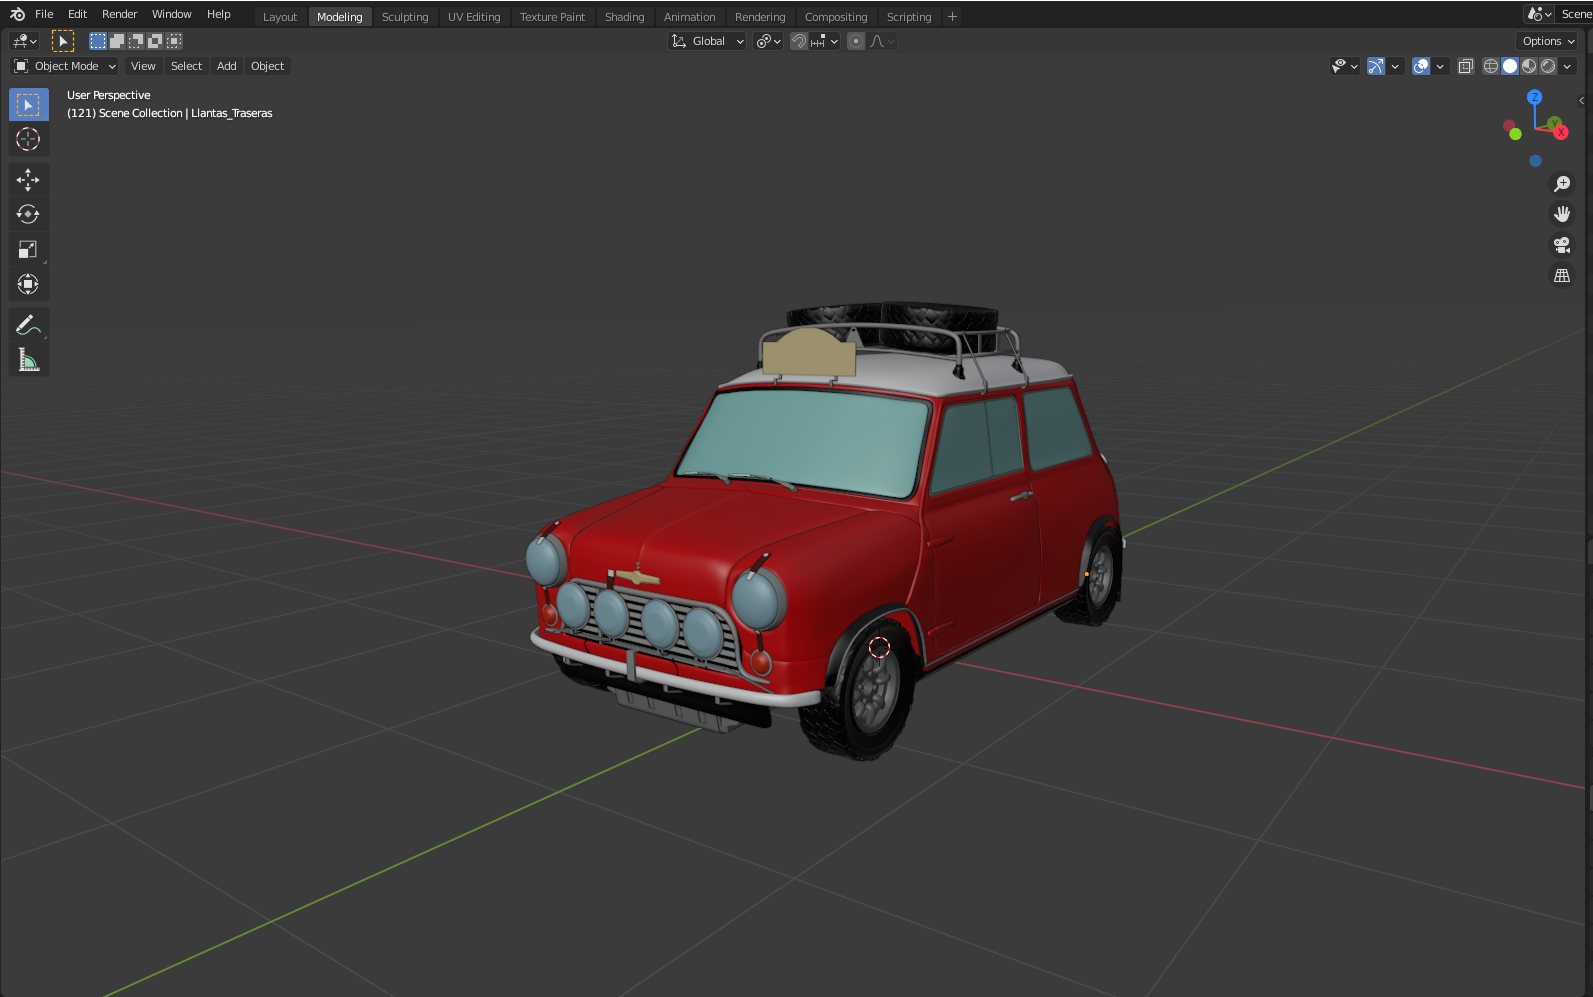1593x997 pixels.
Task: Click the Scene name field
Action: (1575, 14)
